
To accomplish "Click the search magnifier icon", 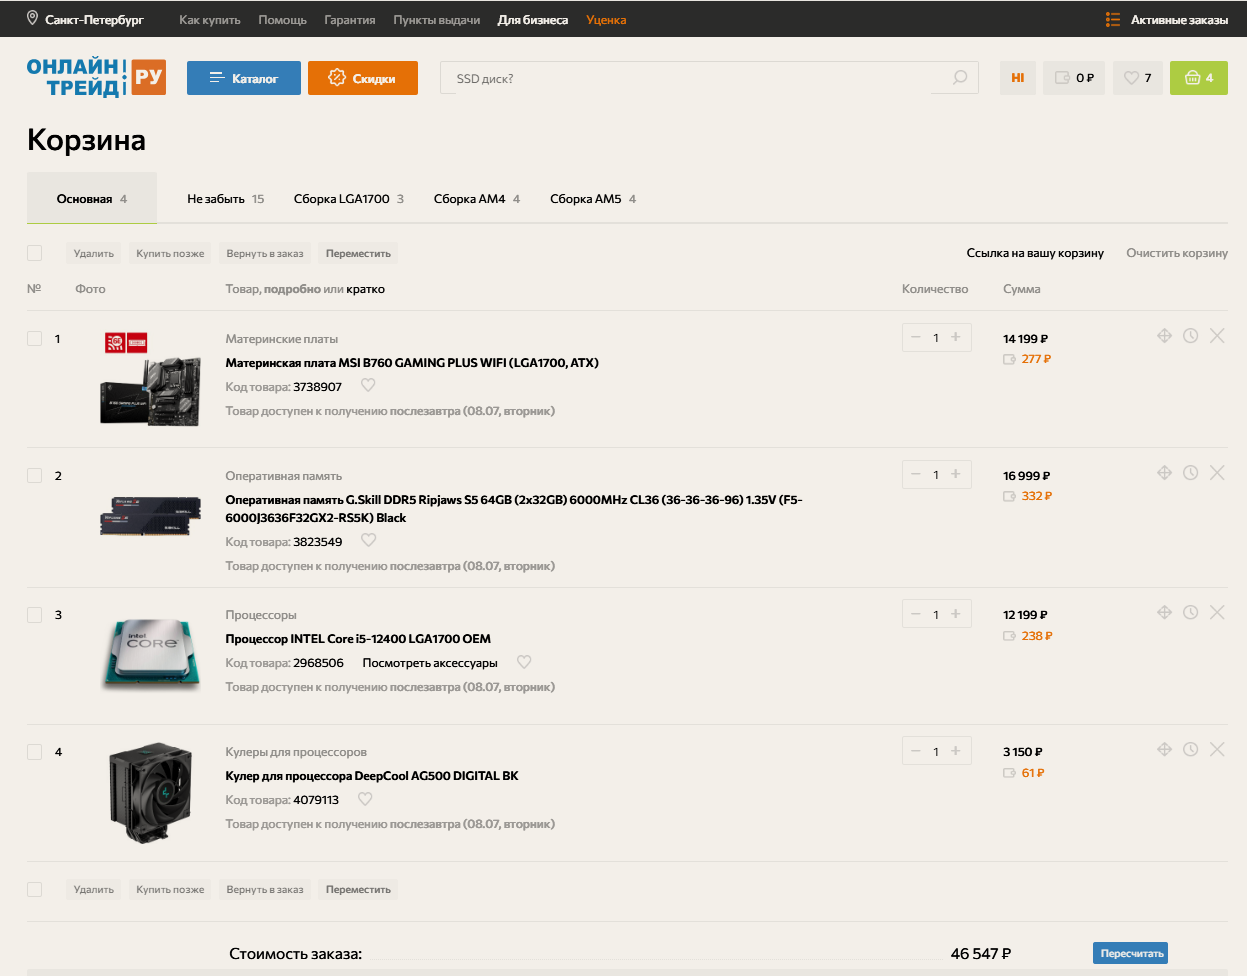I will tap(960, 78).
